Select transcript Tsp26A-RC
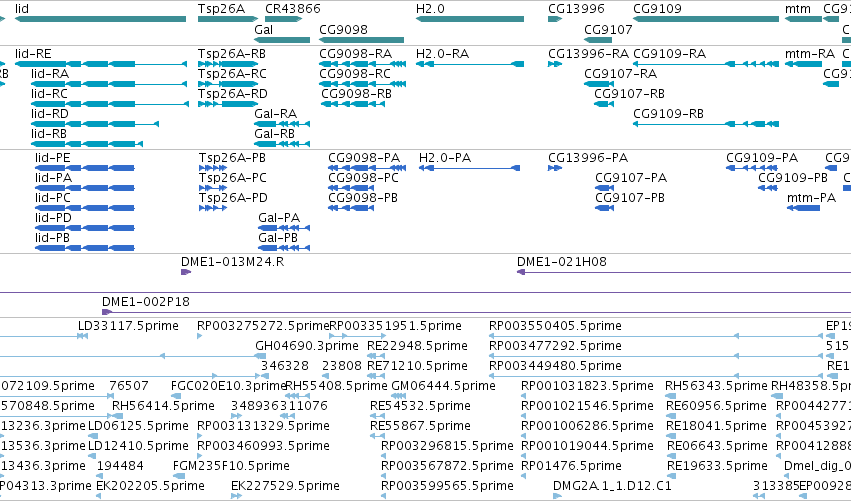 pyautogui.click(x=228, y=84)
